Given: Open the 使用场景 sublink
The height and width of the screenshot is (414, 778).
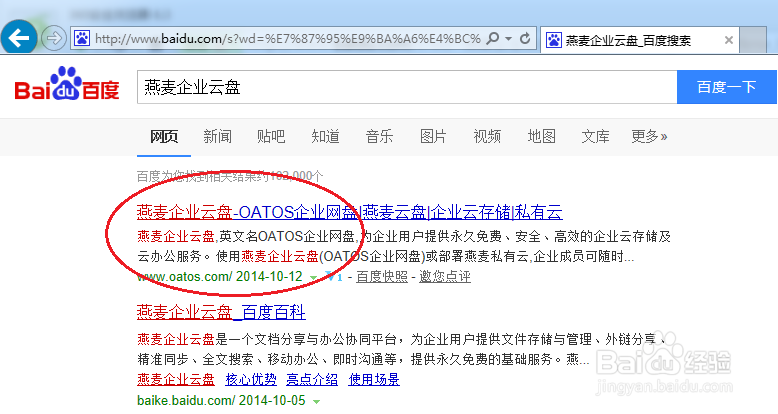Looking at the screenshot, I should 374,380.
